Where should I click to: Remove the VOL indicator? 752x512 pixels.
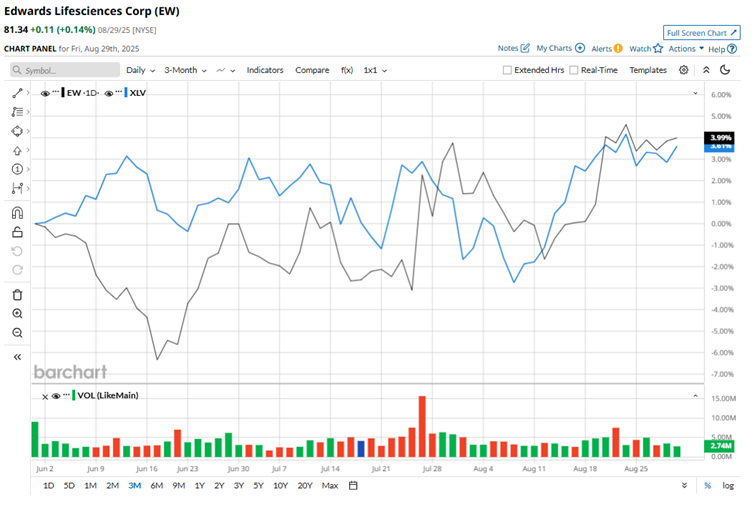coord(45,396)
